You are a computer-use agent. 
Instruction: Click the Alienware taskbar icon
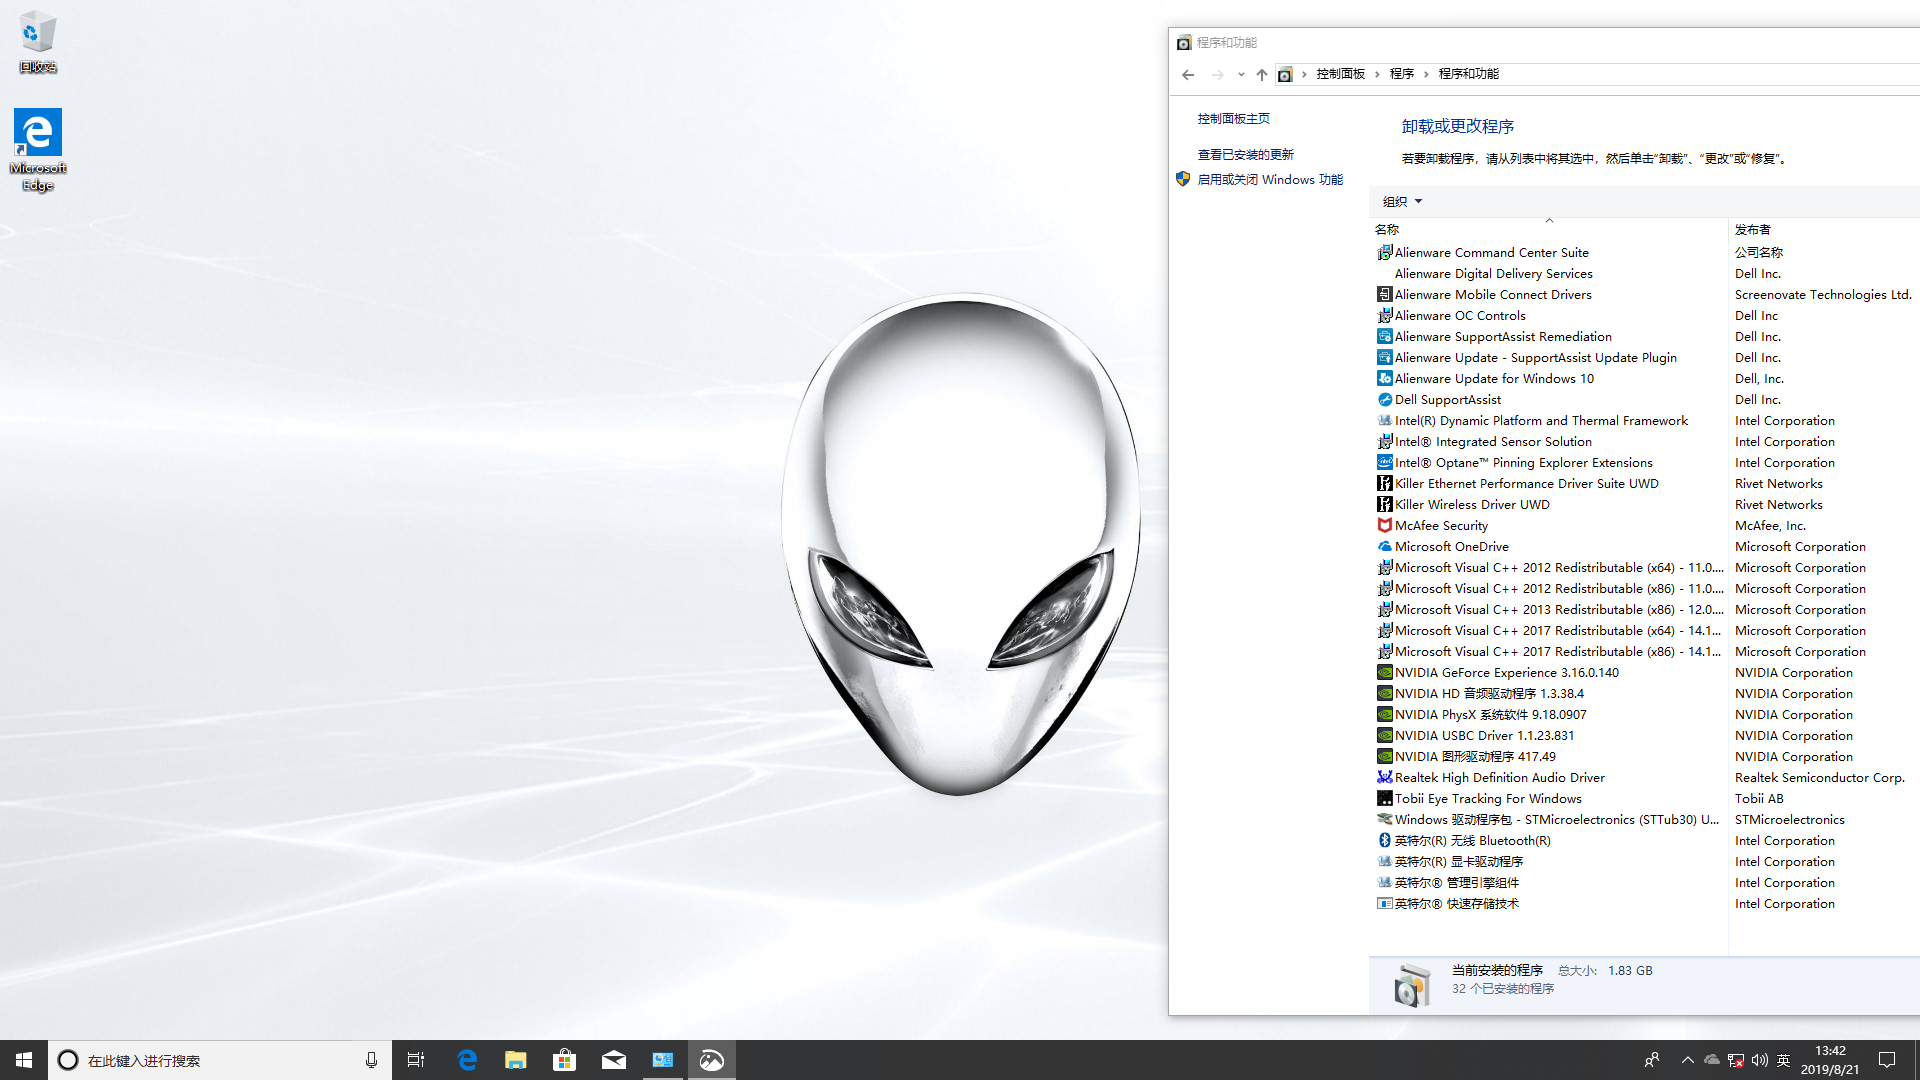pyautogui.click(x=711, y=1060)
